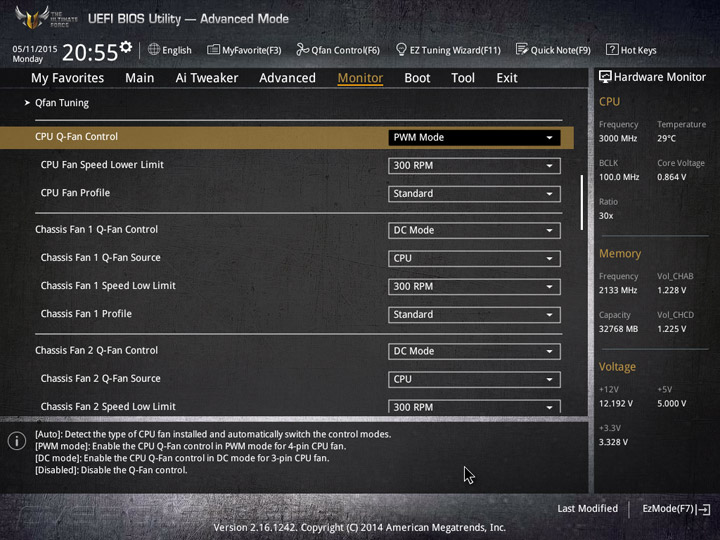
Task: Go to the Advanced tab
Action: [287, 78]
